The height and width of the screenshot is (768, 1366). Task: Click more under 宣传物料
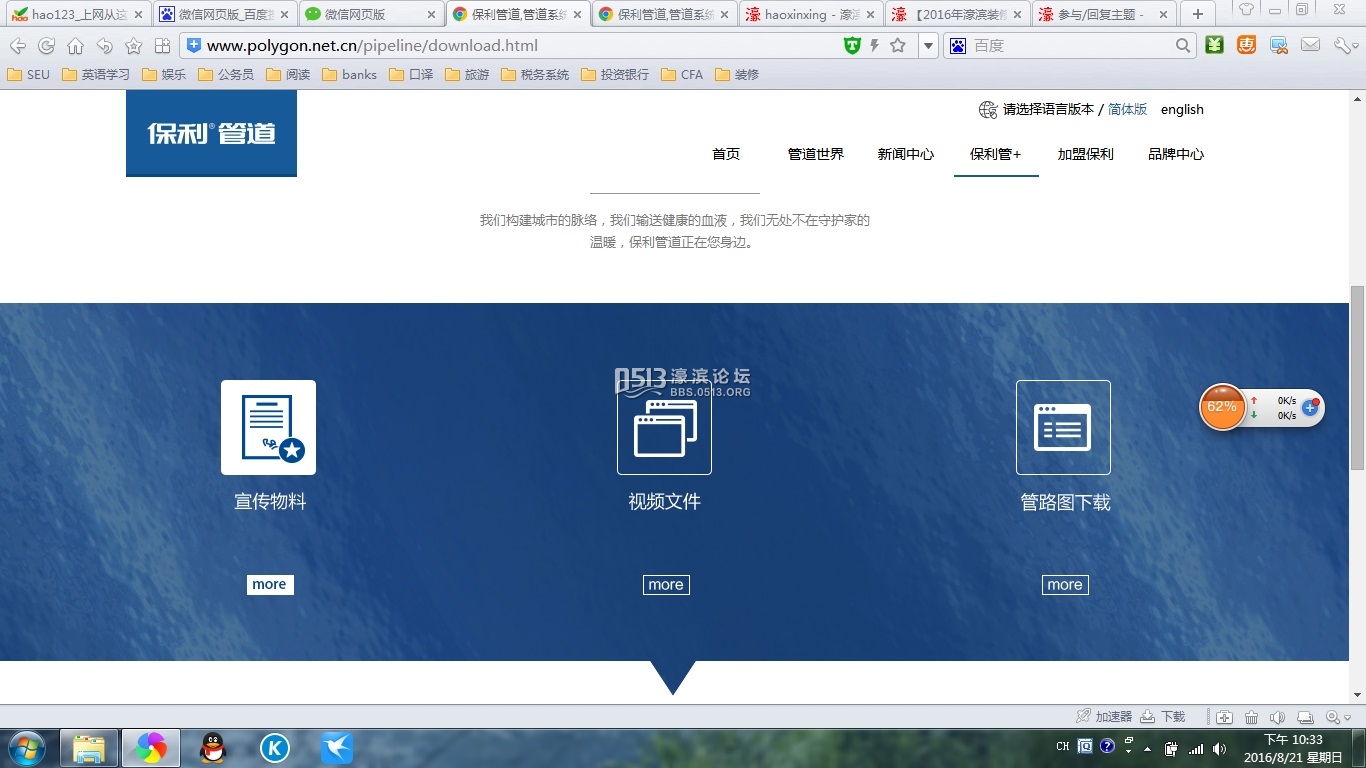pyautogui.click(x=269, y=584)
